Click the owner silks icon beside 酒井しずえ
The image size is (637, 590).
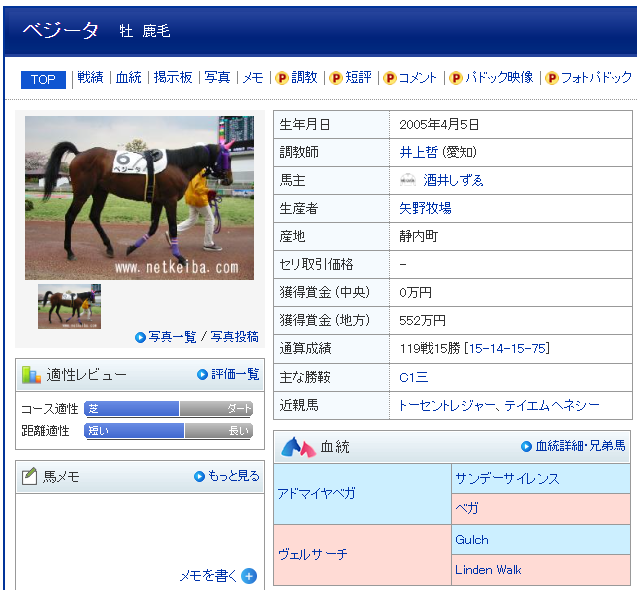(408, 181)
